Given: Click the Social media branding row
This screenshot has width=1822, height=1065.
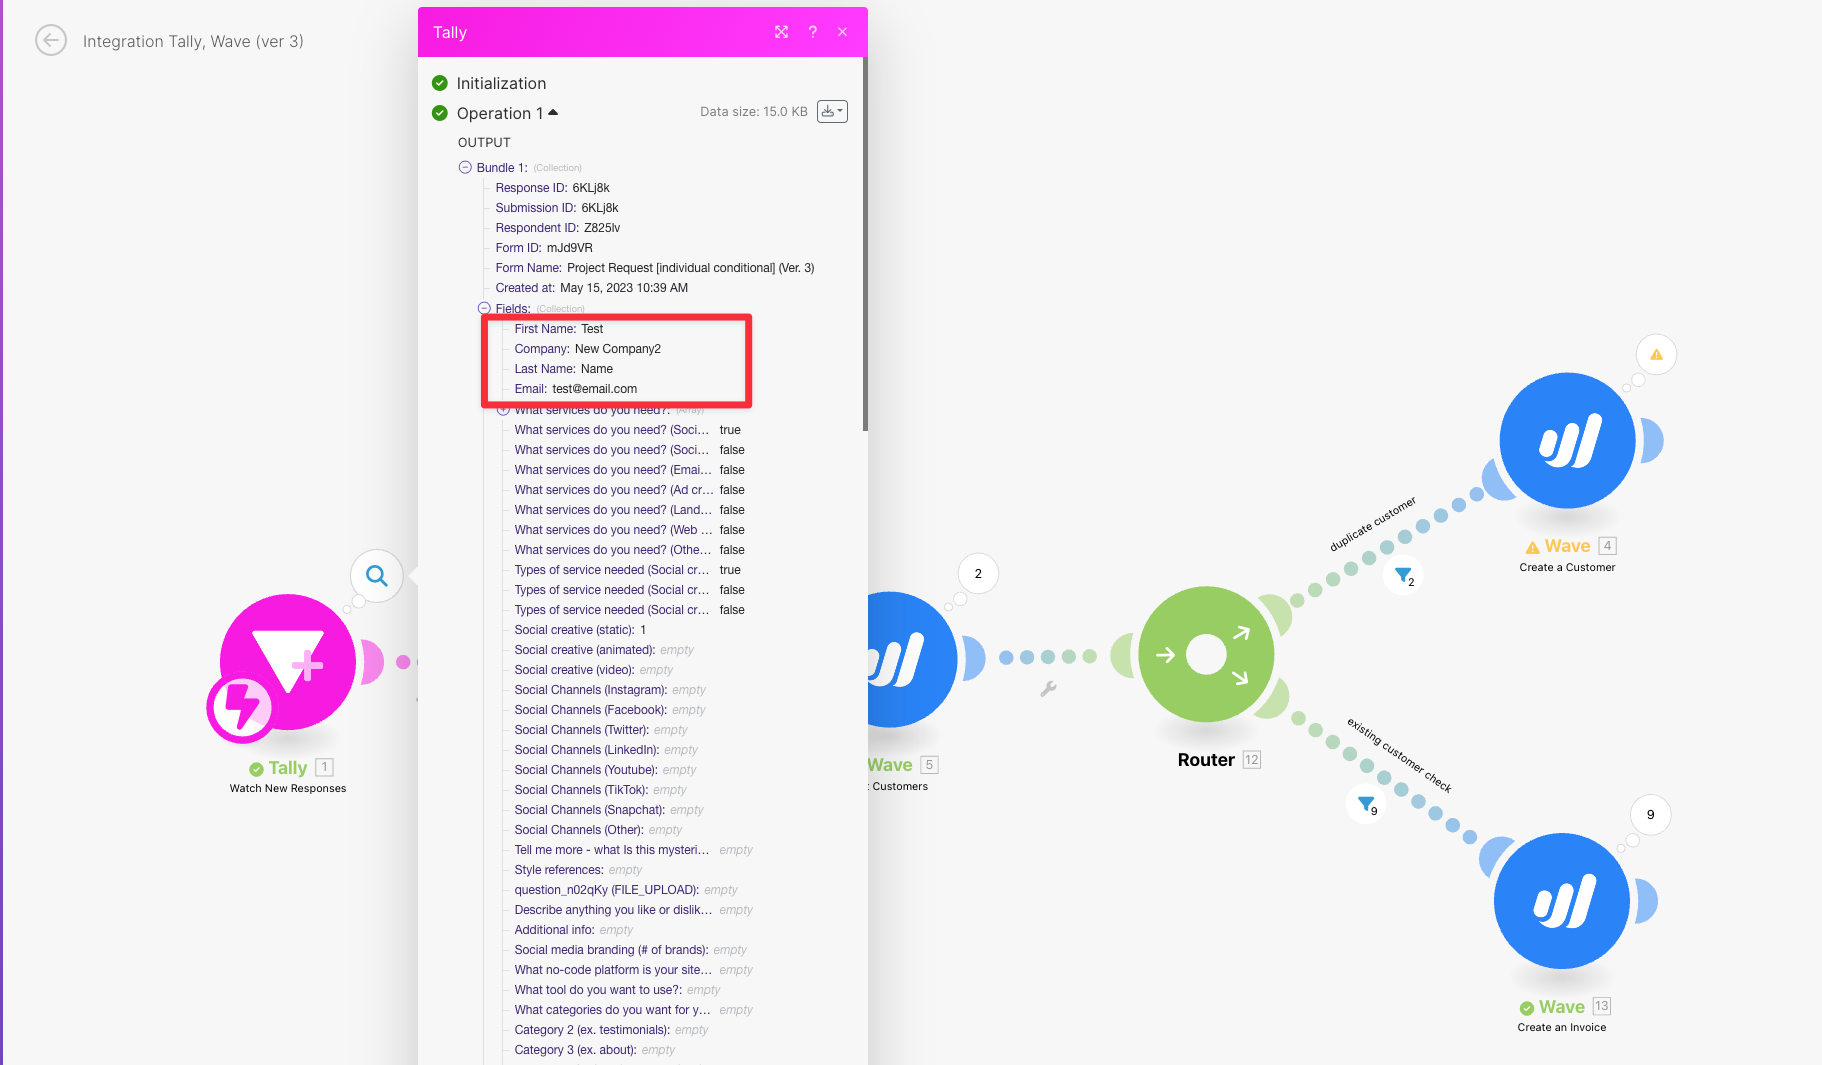Looking at the screenshot, I should pyautogui.click(x=631, y=950).
